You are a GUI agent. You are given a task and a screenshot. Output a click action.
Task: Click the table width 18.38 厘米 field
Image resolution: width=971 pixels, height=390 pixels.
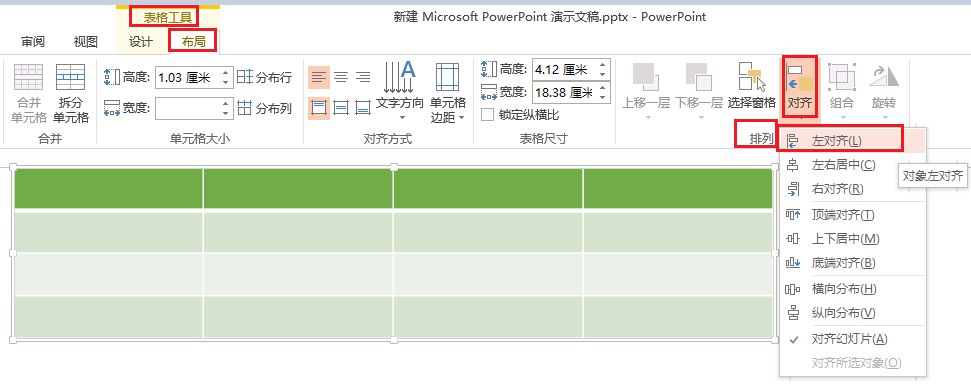pyautogui.click(x=564, y=93)
